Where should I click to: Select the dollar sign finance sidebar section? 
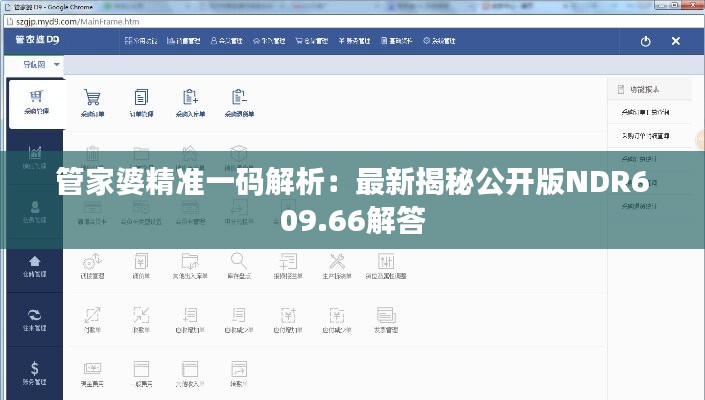coord(35,374)
